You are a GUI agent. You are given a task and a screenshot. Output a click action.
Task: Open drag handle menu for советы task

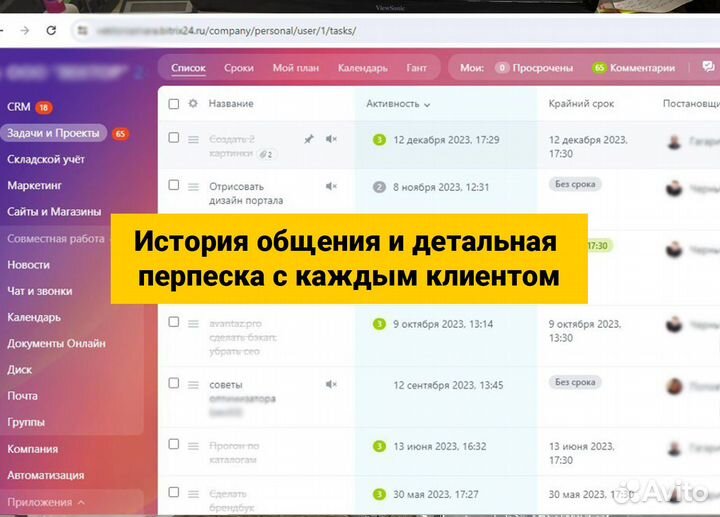193,385
